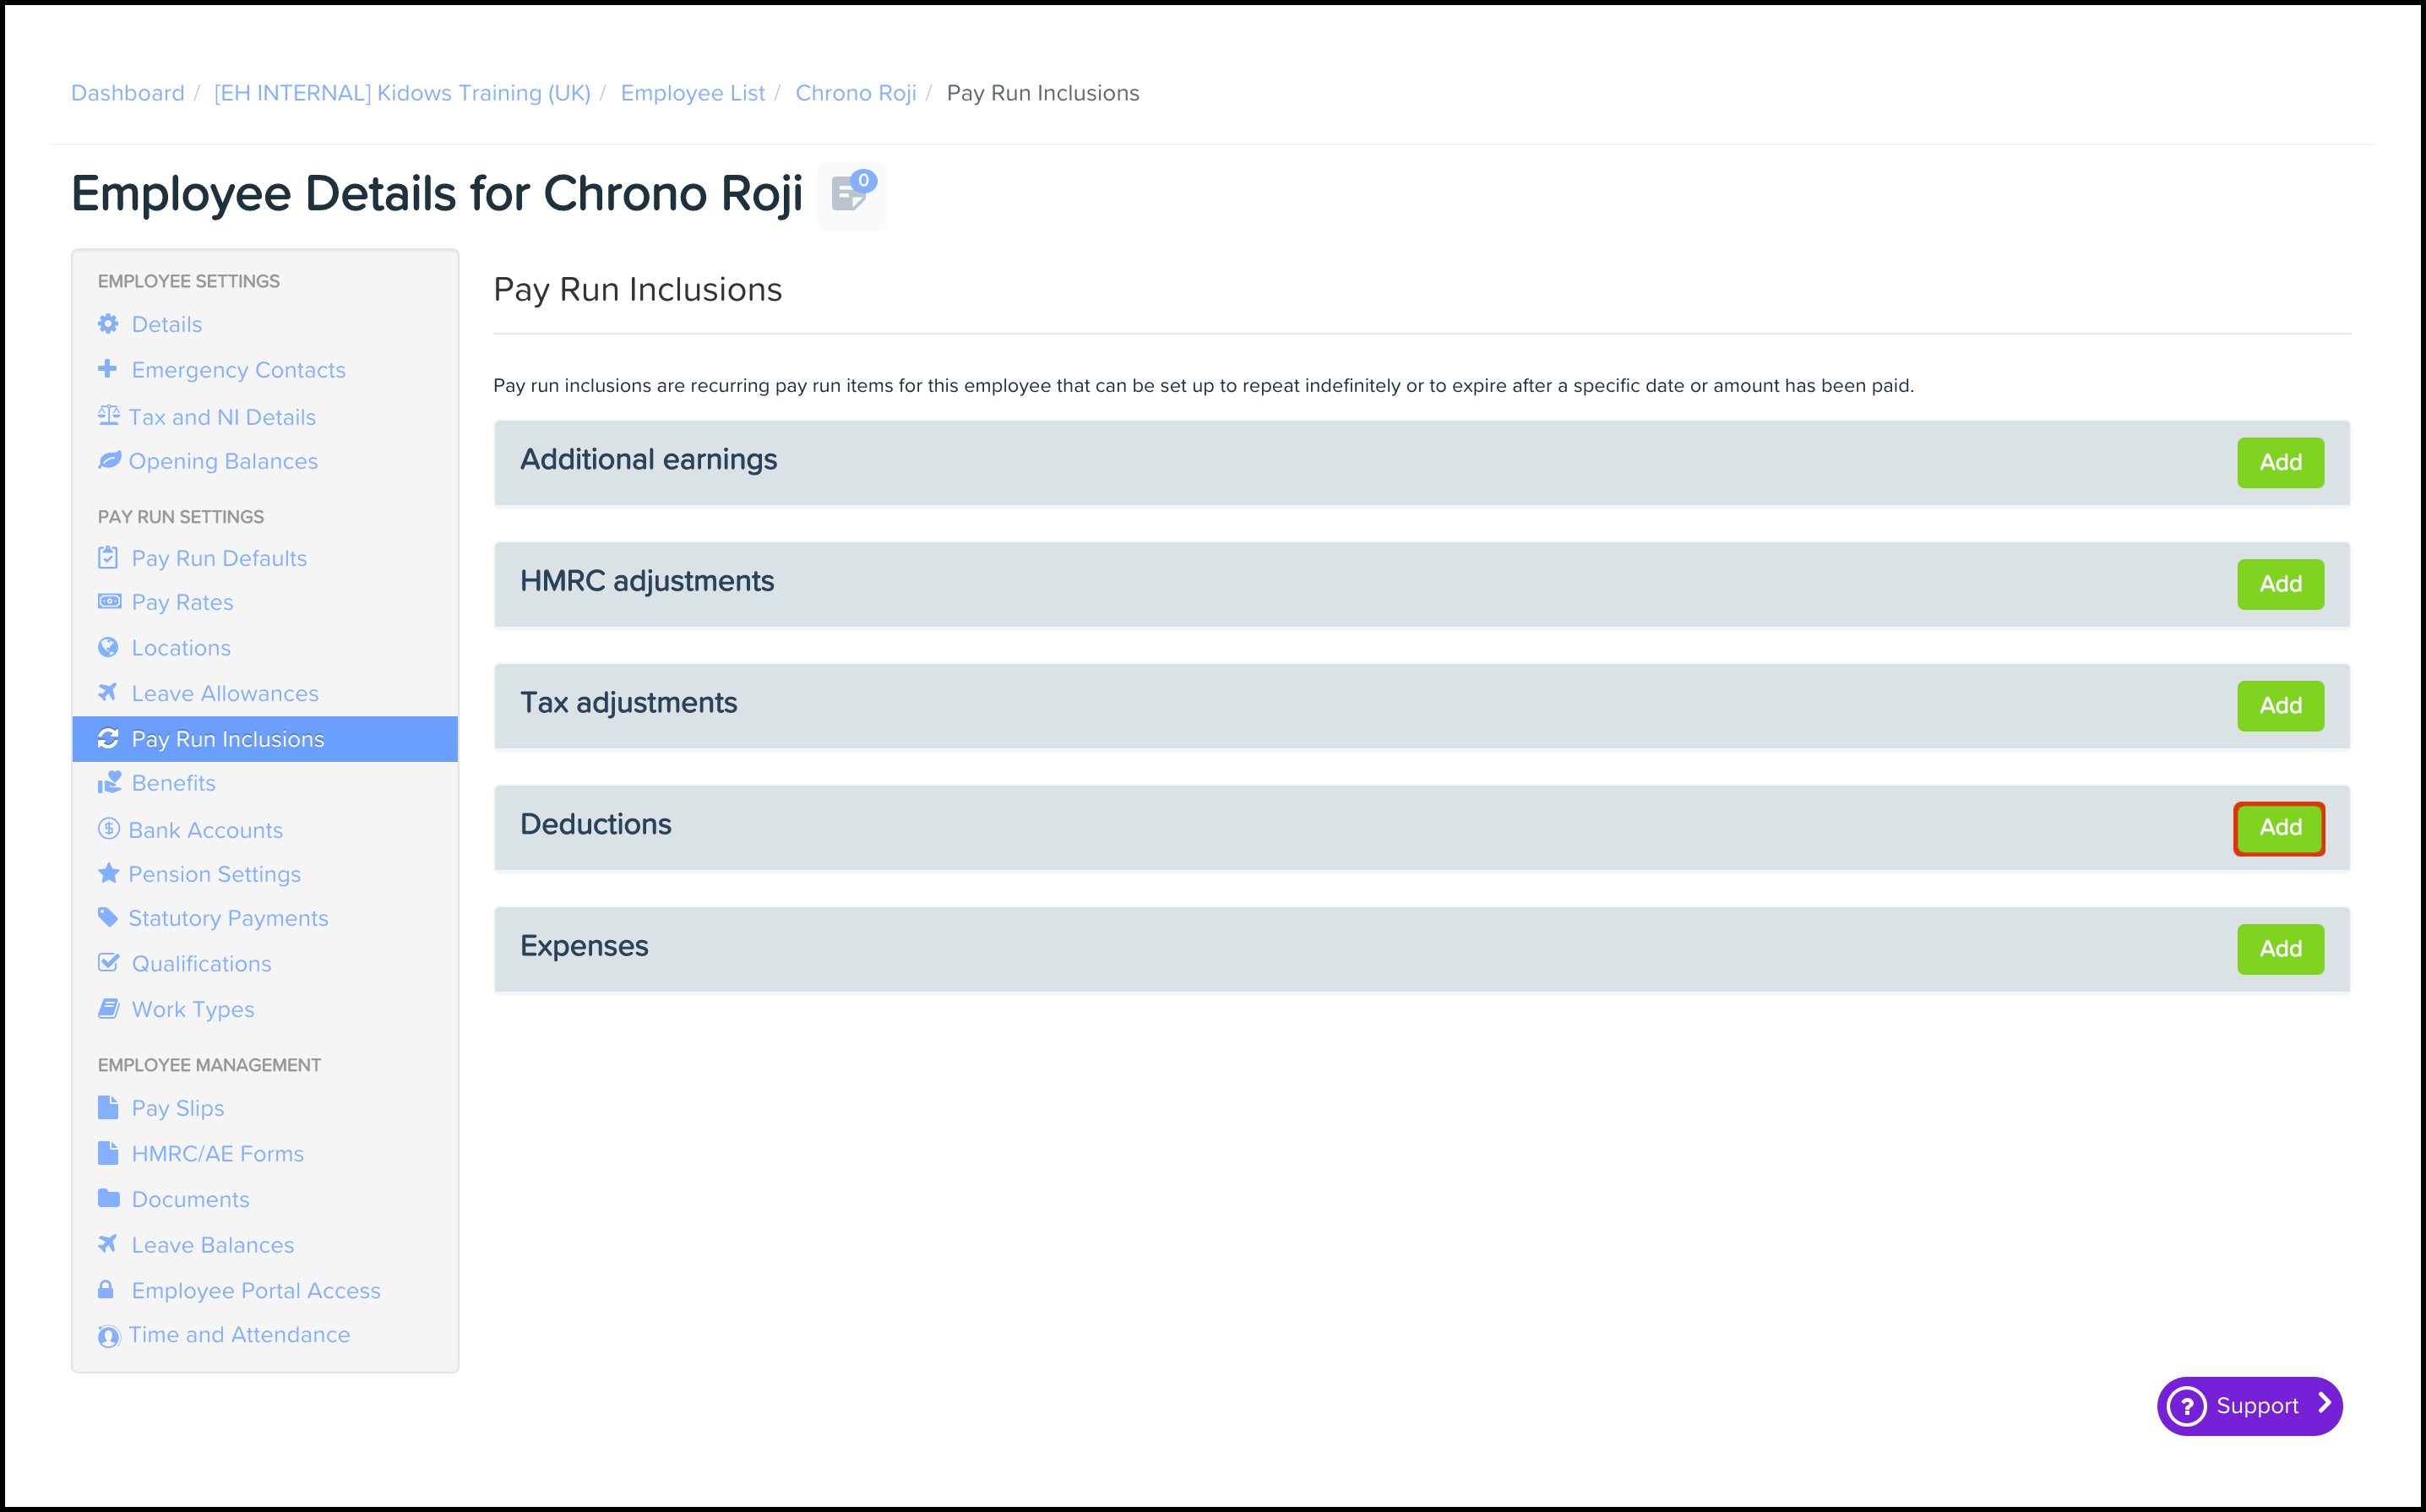The height and width of the screenshot is (1512, 2426).
Task: Open Pay Run Inclusions in sidebar
Action: (227, 739)
